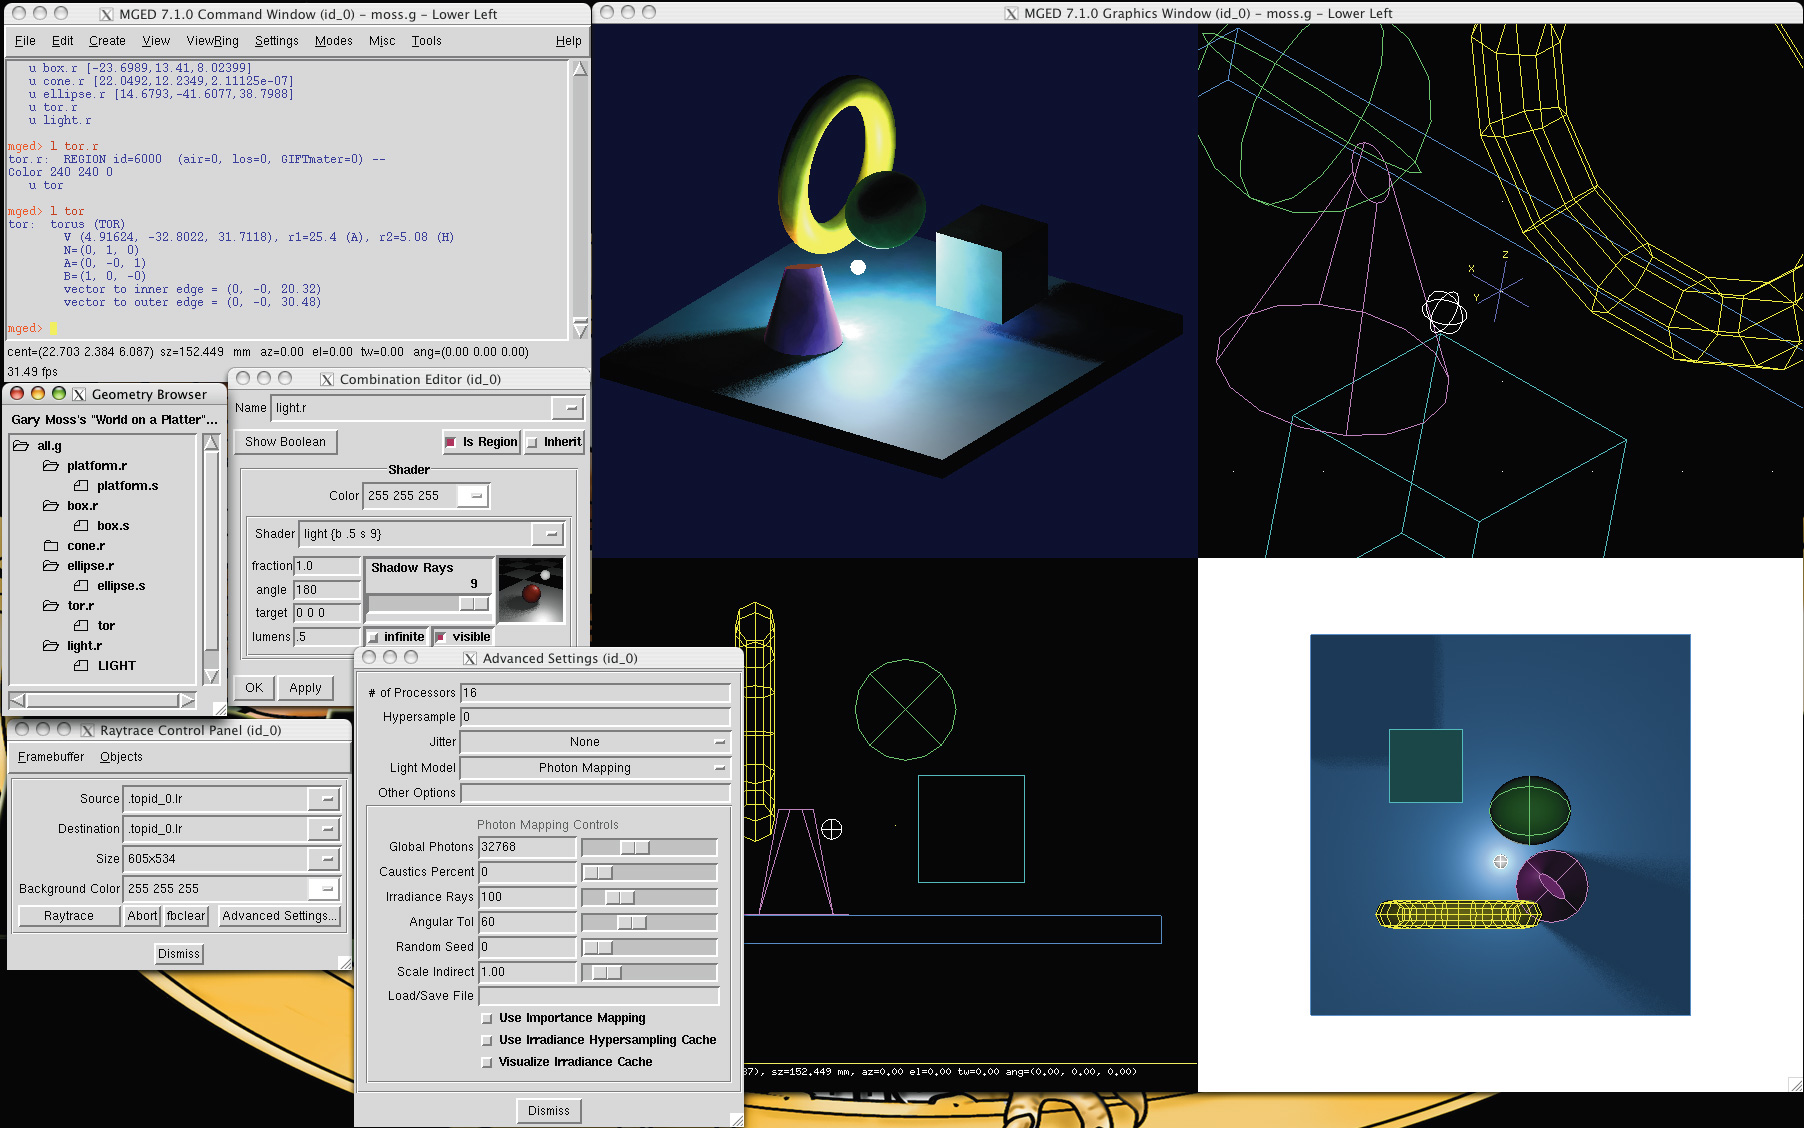The image size is (1804, 1128).
Task: Open the Jitter dropdown menu
Action: click(x=594, y=742)
